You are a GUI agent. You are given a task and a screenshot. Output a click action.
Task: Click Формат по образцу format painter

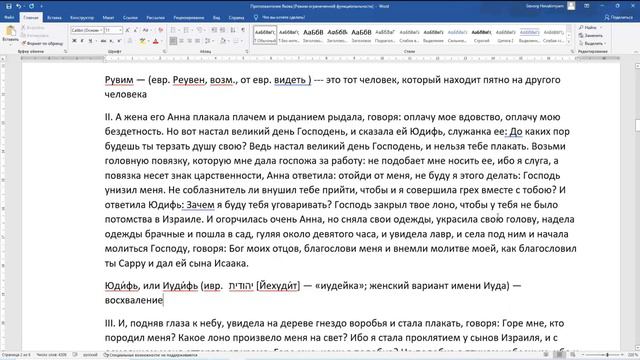tap(42, 43)
